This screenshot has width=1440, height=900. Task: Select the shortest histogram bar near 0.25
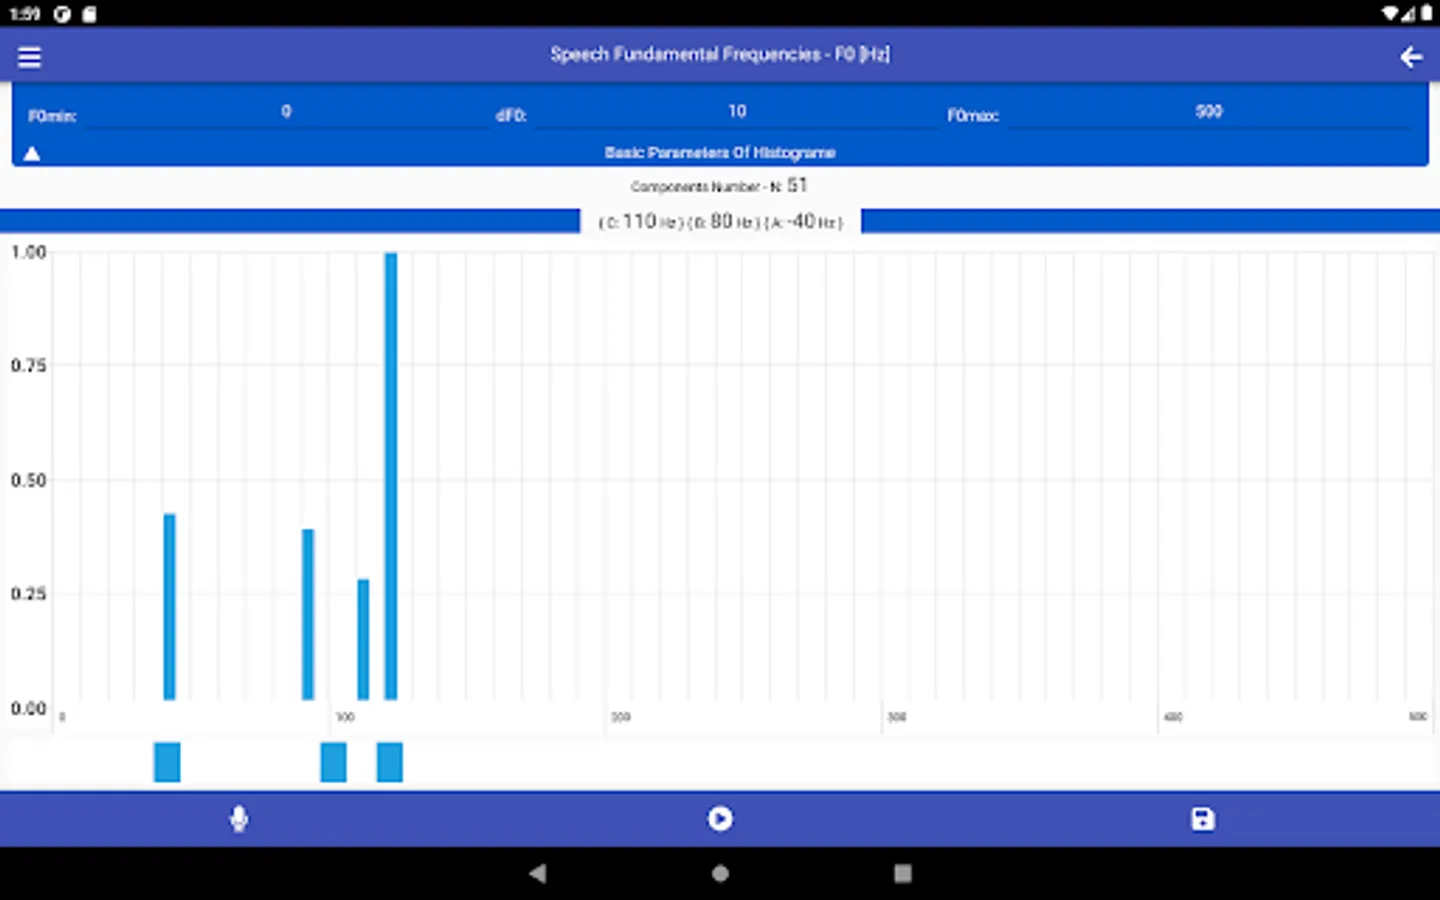point(363,639)
